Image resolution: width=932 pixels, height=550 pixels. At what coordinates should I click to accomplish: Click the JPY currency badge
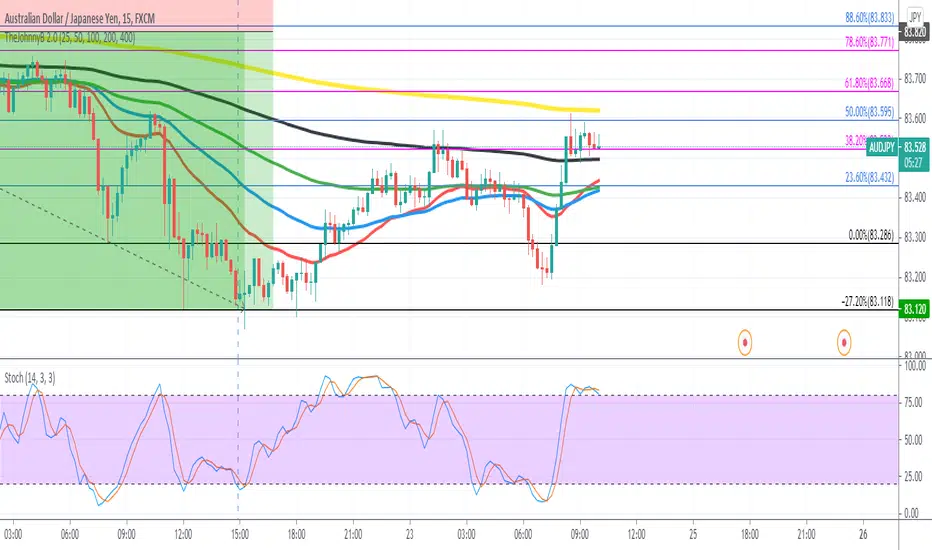coord(915,18)
